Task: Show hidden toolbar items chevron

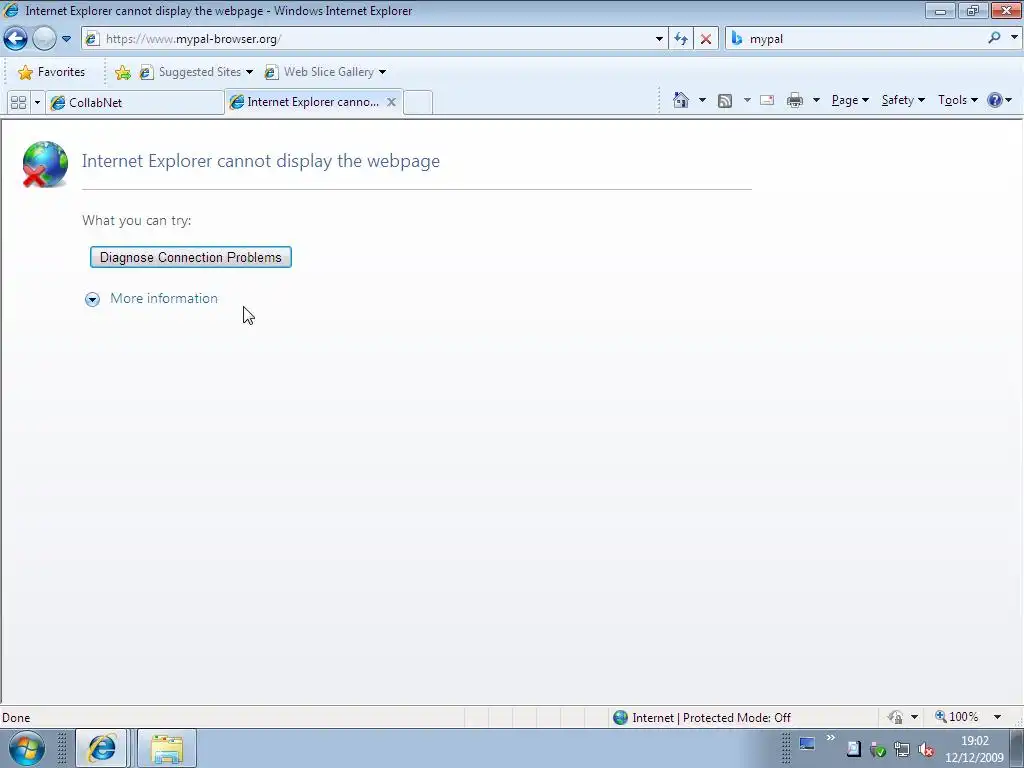Action: [831, 738]
